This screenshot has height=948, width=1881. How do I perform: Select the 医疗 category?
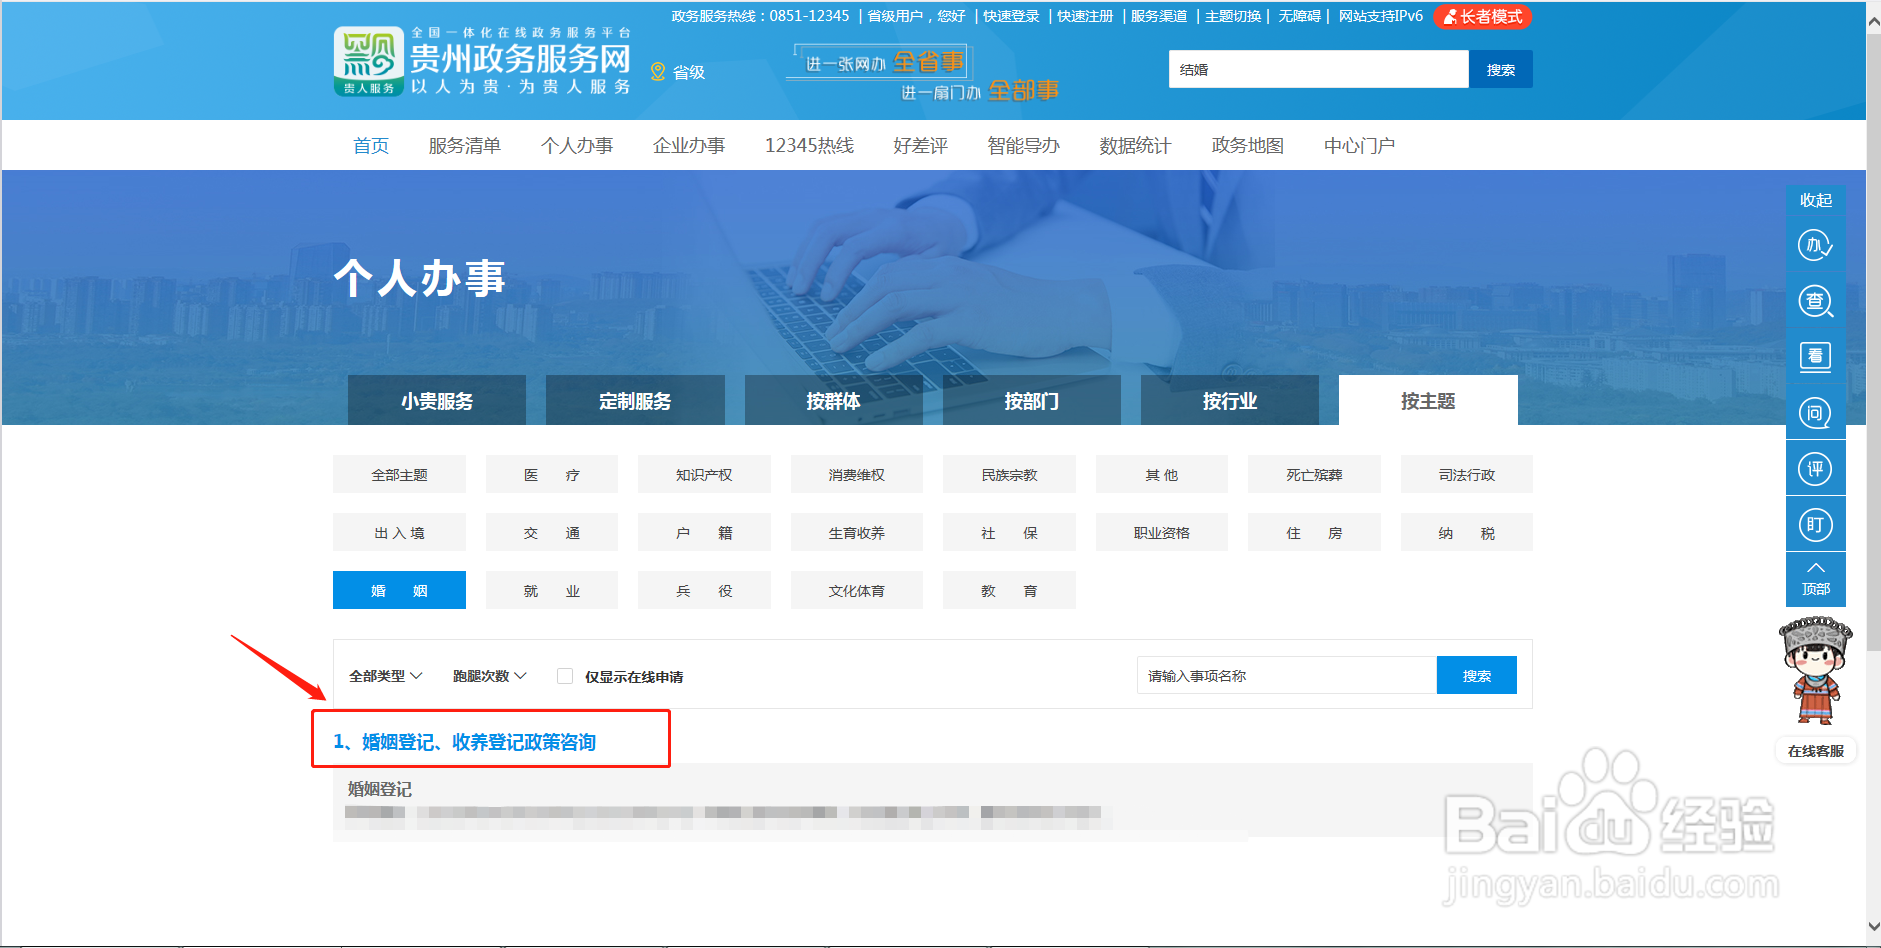pos(552,474)
